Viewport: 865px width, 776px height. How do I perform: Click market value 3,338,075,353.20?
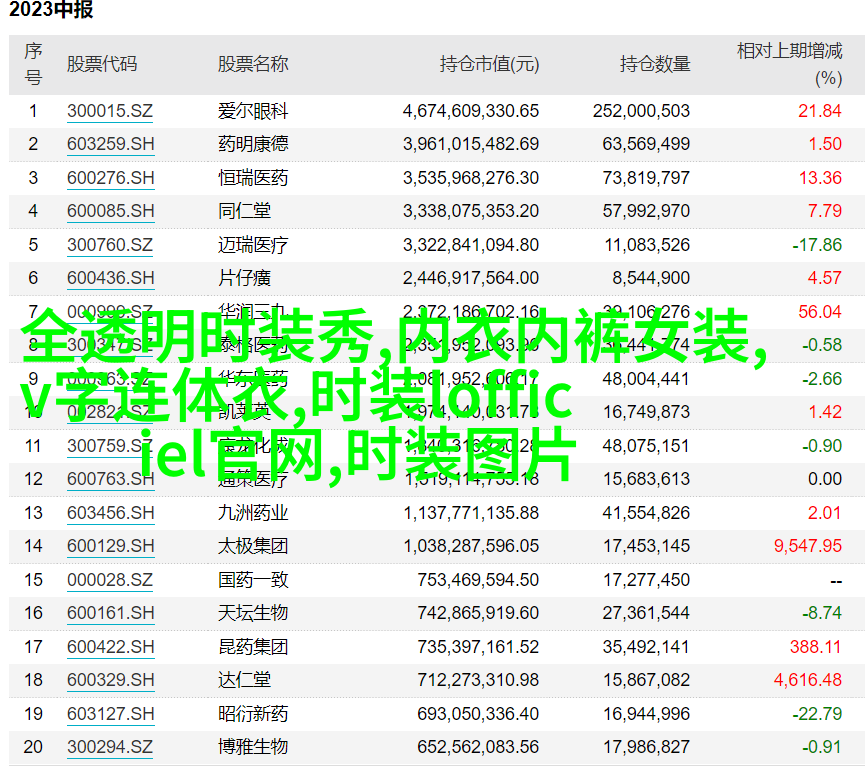[471, 211]
